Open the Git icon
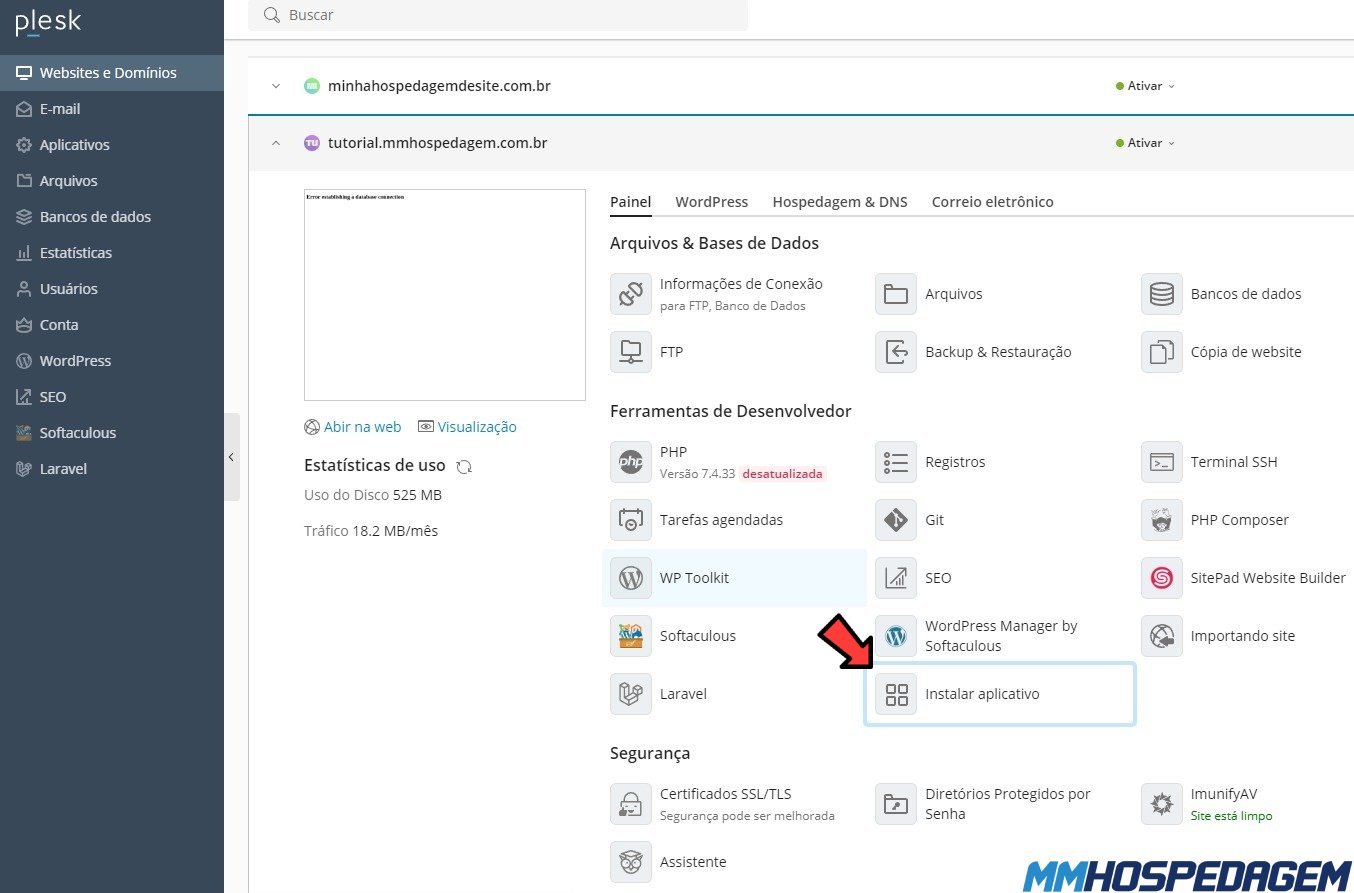The width and height of the screenshot is (1354, 893). pyautogui.click(x=896, y=520)
